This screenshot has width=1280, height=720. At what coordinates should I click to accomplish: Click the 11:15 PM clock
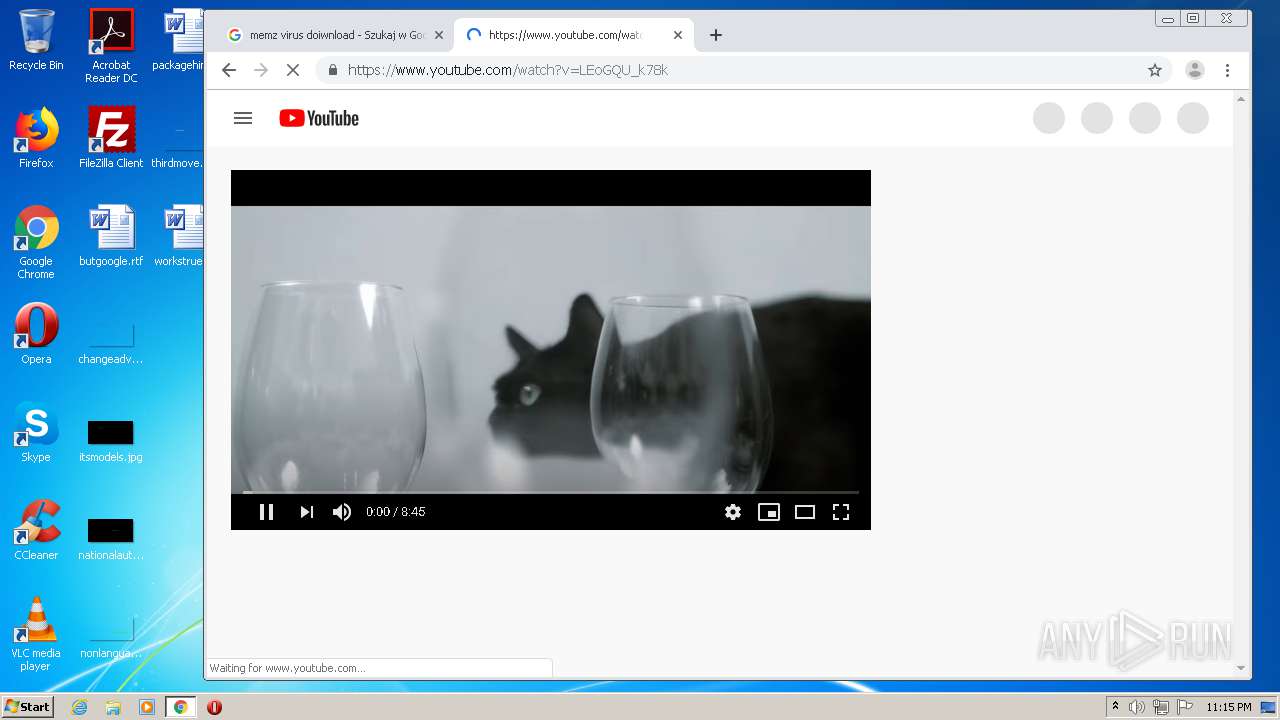(x=1229, y=707)
